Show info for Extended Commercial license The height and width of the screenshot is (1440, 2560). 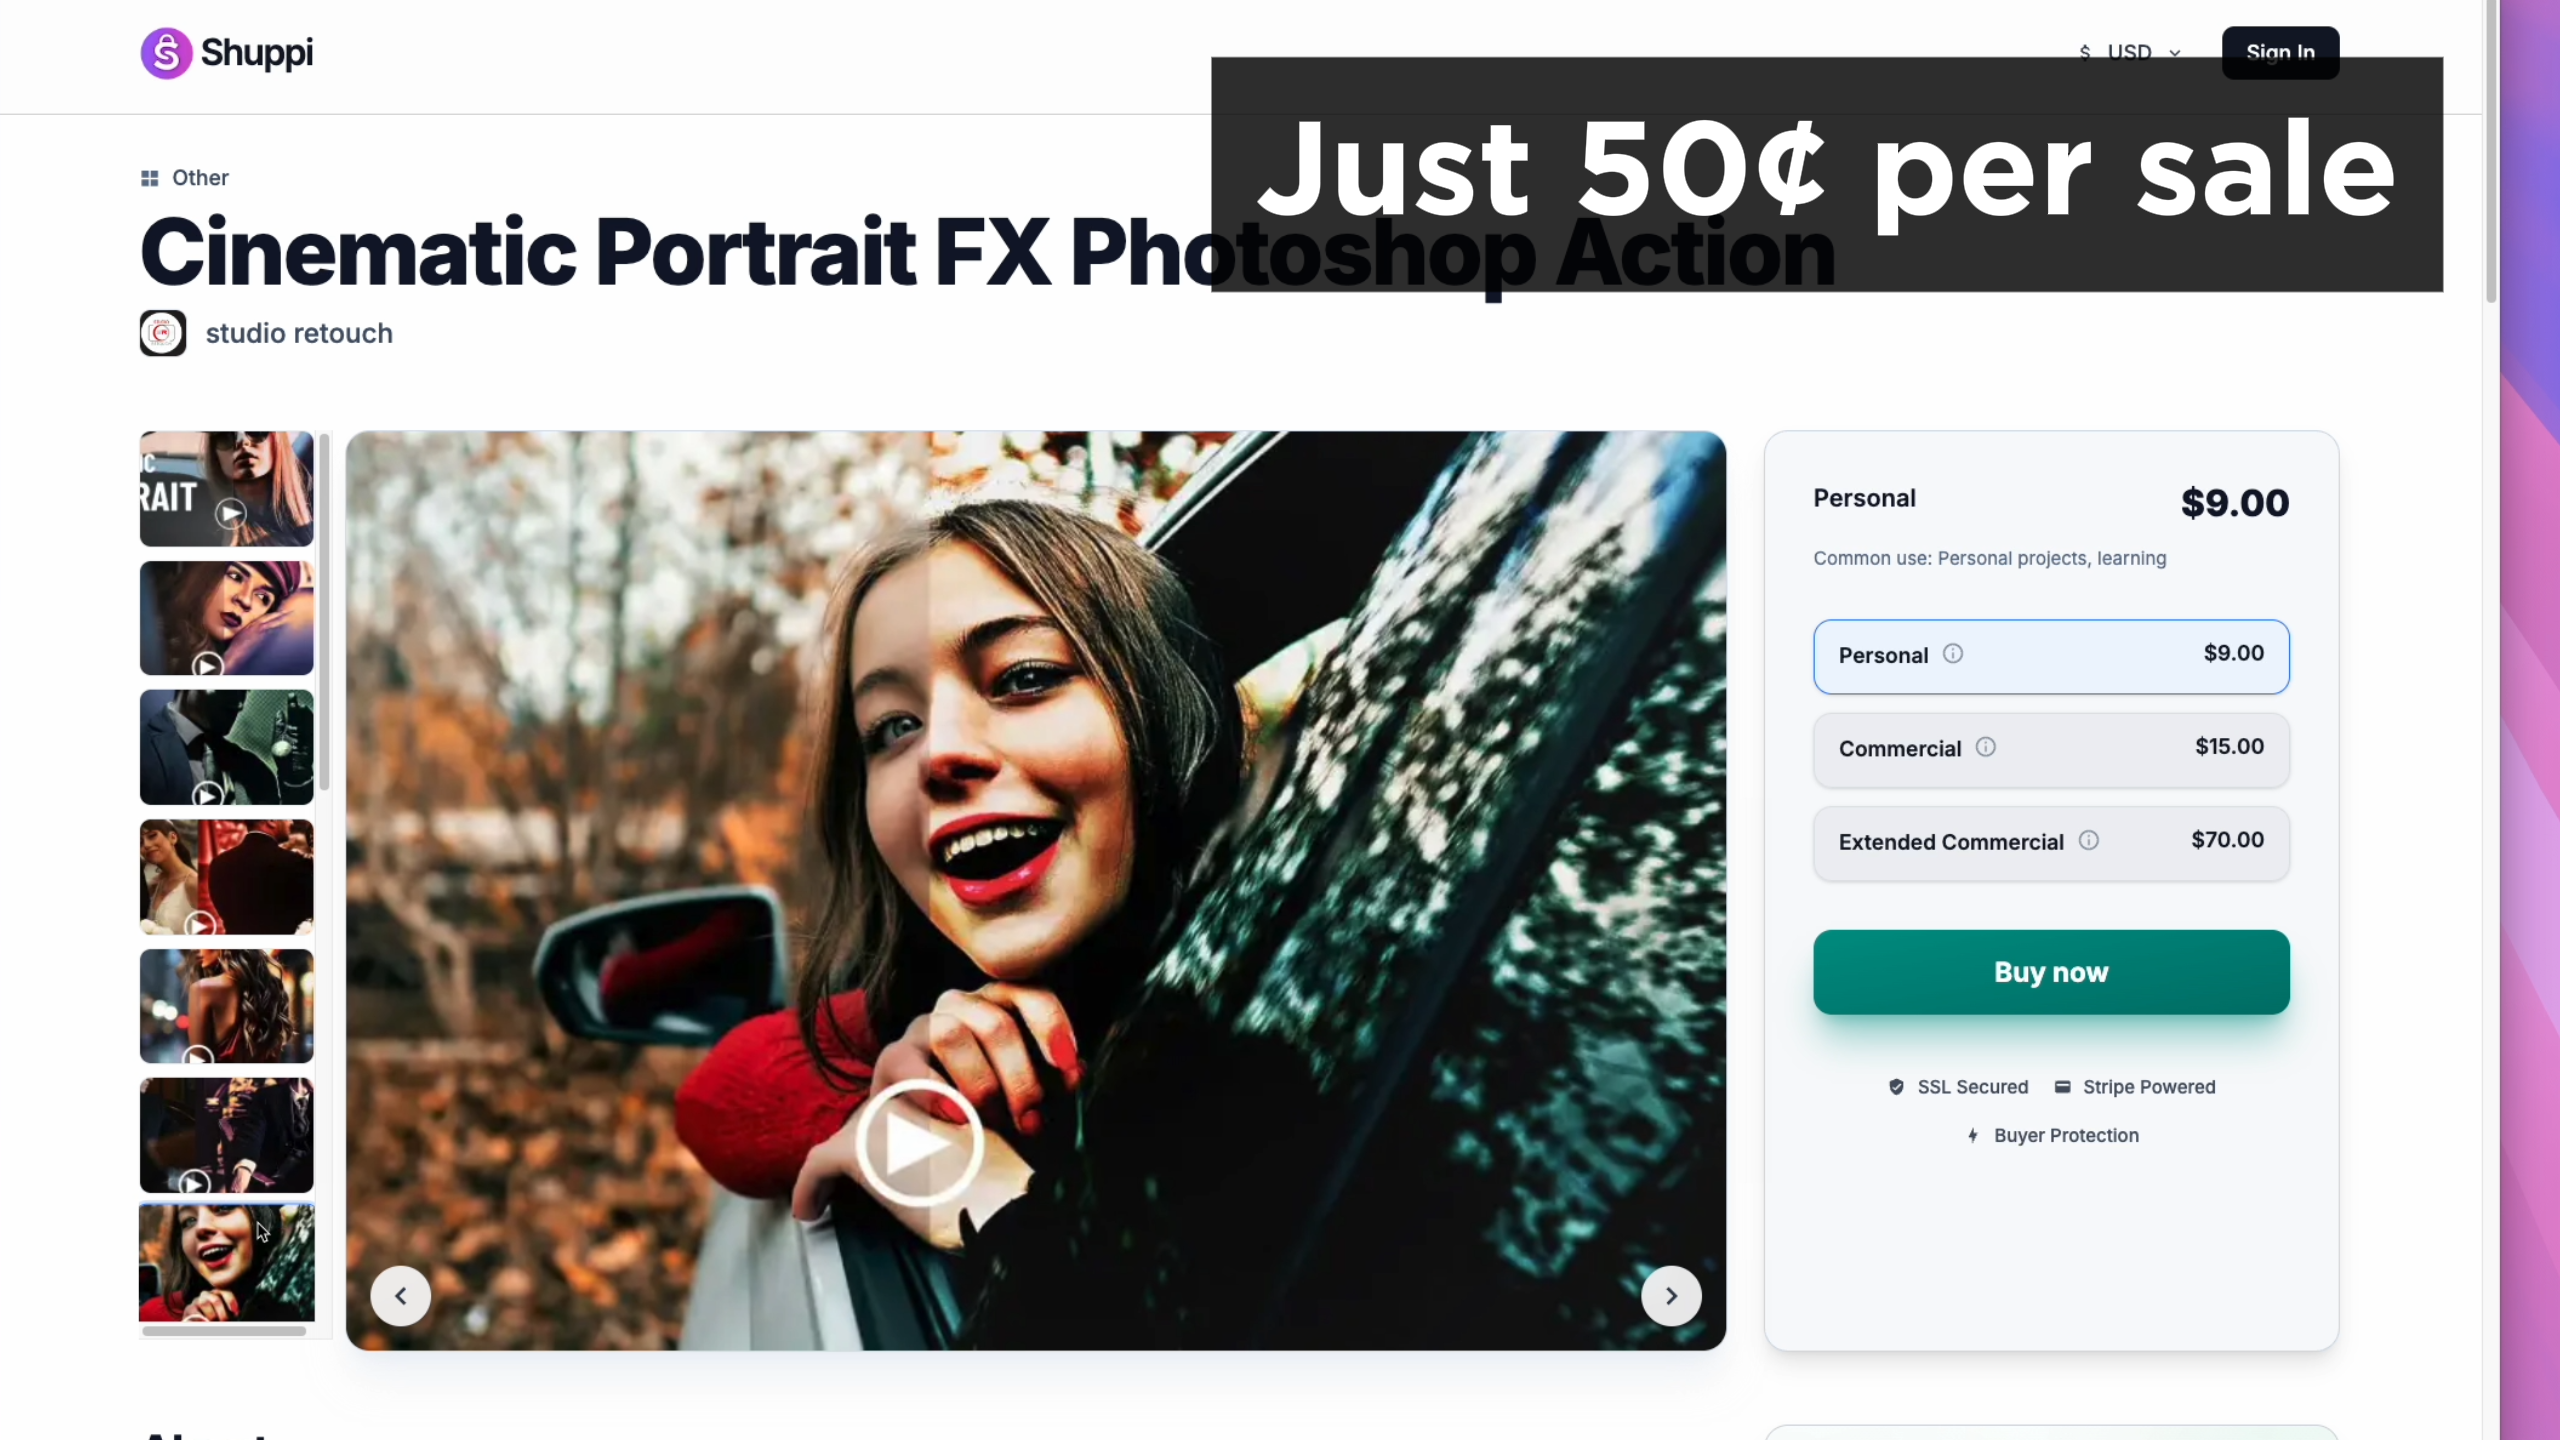pos(2088,841)
